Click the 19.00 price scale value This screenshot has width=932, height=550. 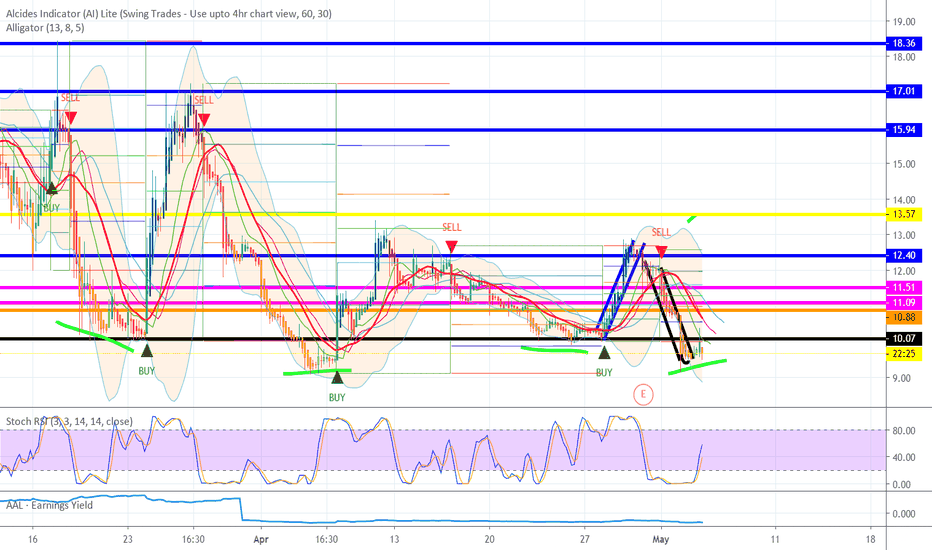click(x=903, y=22)
